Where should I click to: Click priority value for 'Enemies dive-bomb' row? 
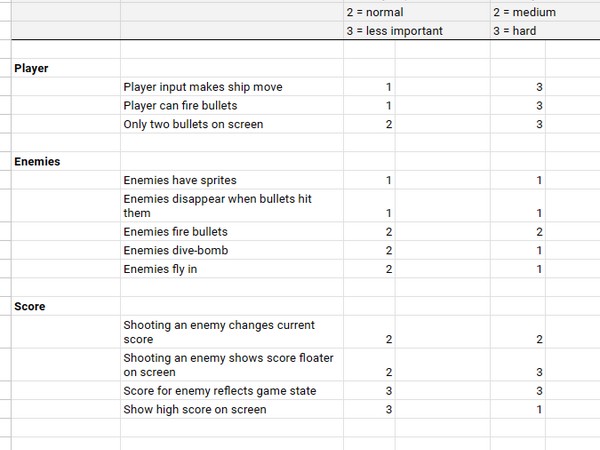(x=369, y=250)
